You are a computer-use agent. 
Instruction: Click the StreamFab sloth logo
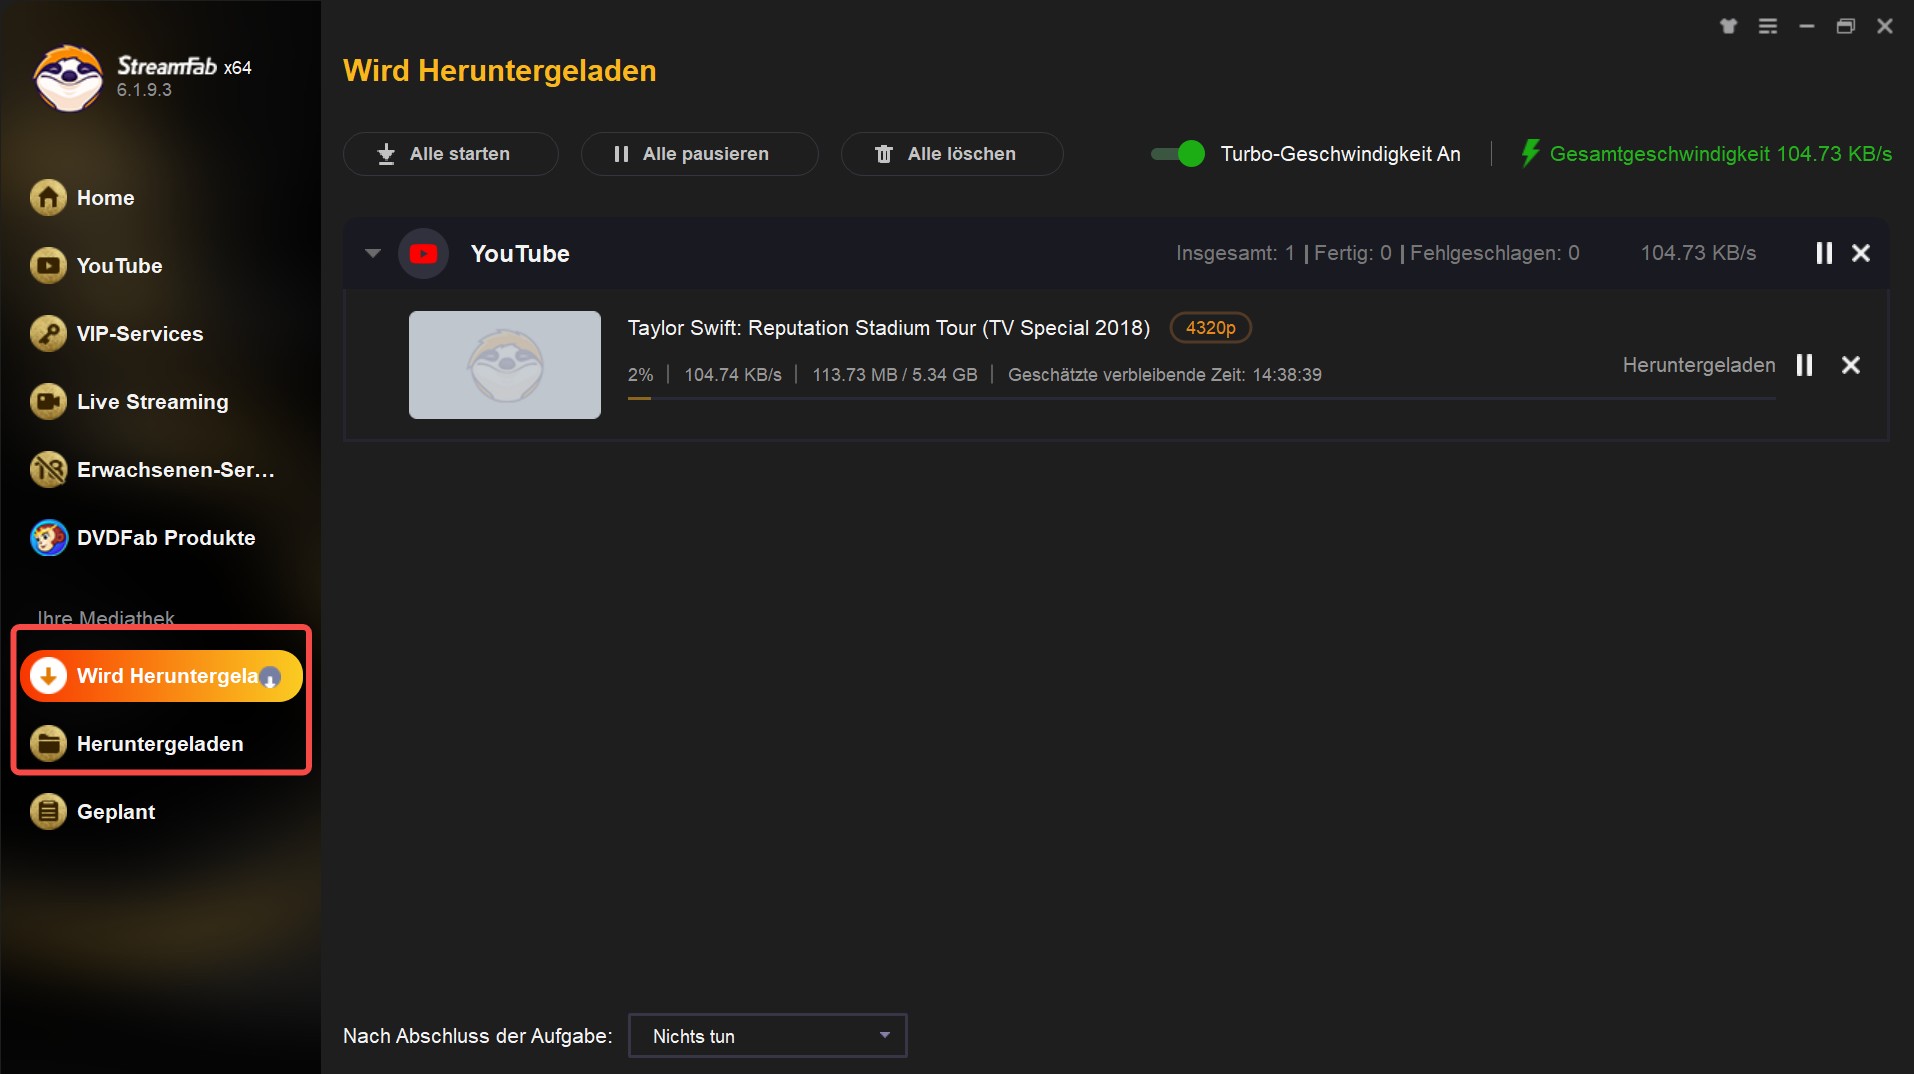(68, 78)
